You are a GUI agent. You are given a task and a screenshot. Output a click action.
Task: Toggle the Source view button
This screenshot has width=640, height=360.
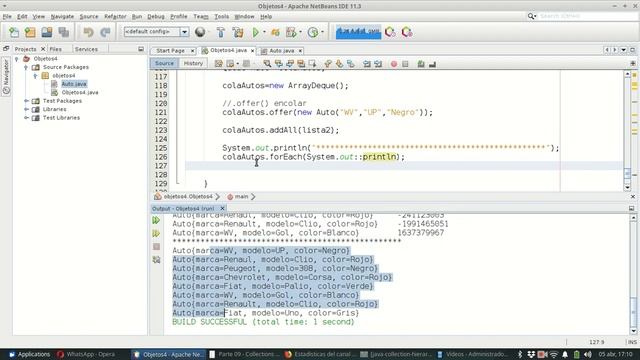click(164, 63)
